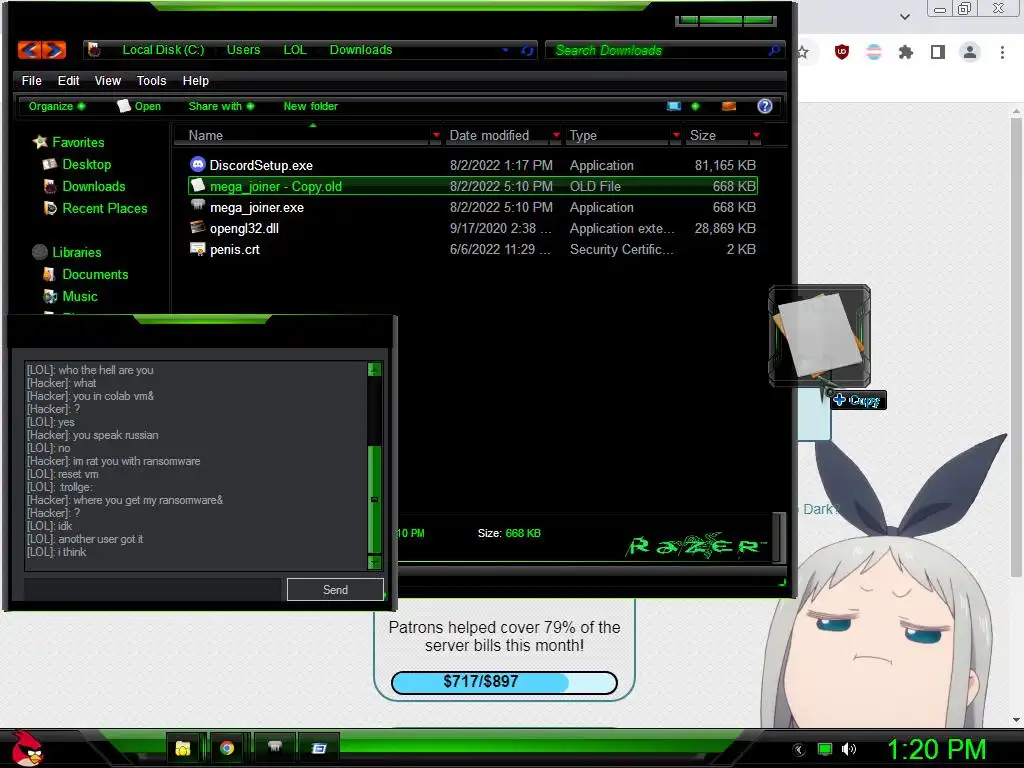Click the mega_joiner taskbar icon
Viewport: 1024px width, 768px height.
tap(275, 748)
